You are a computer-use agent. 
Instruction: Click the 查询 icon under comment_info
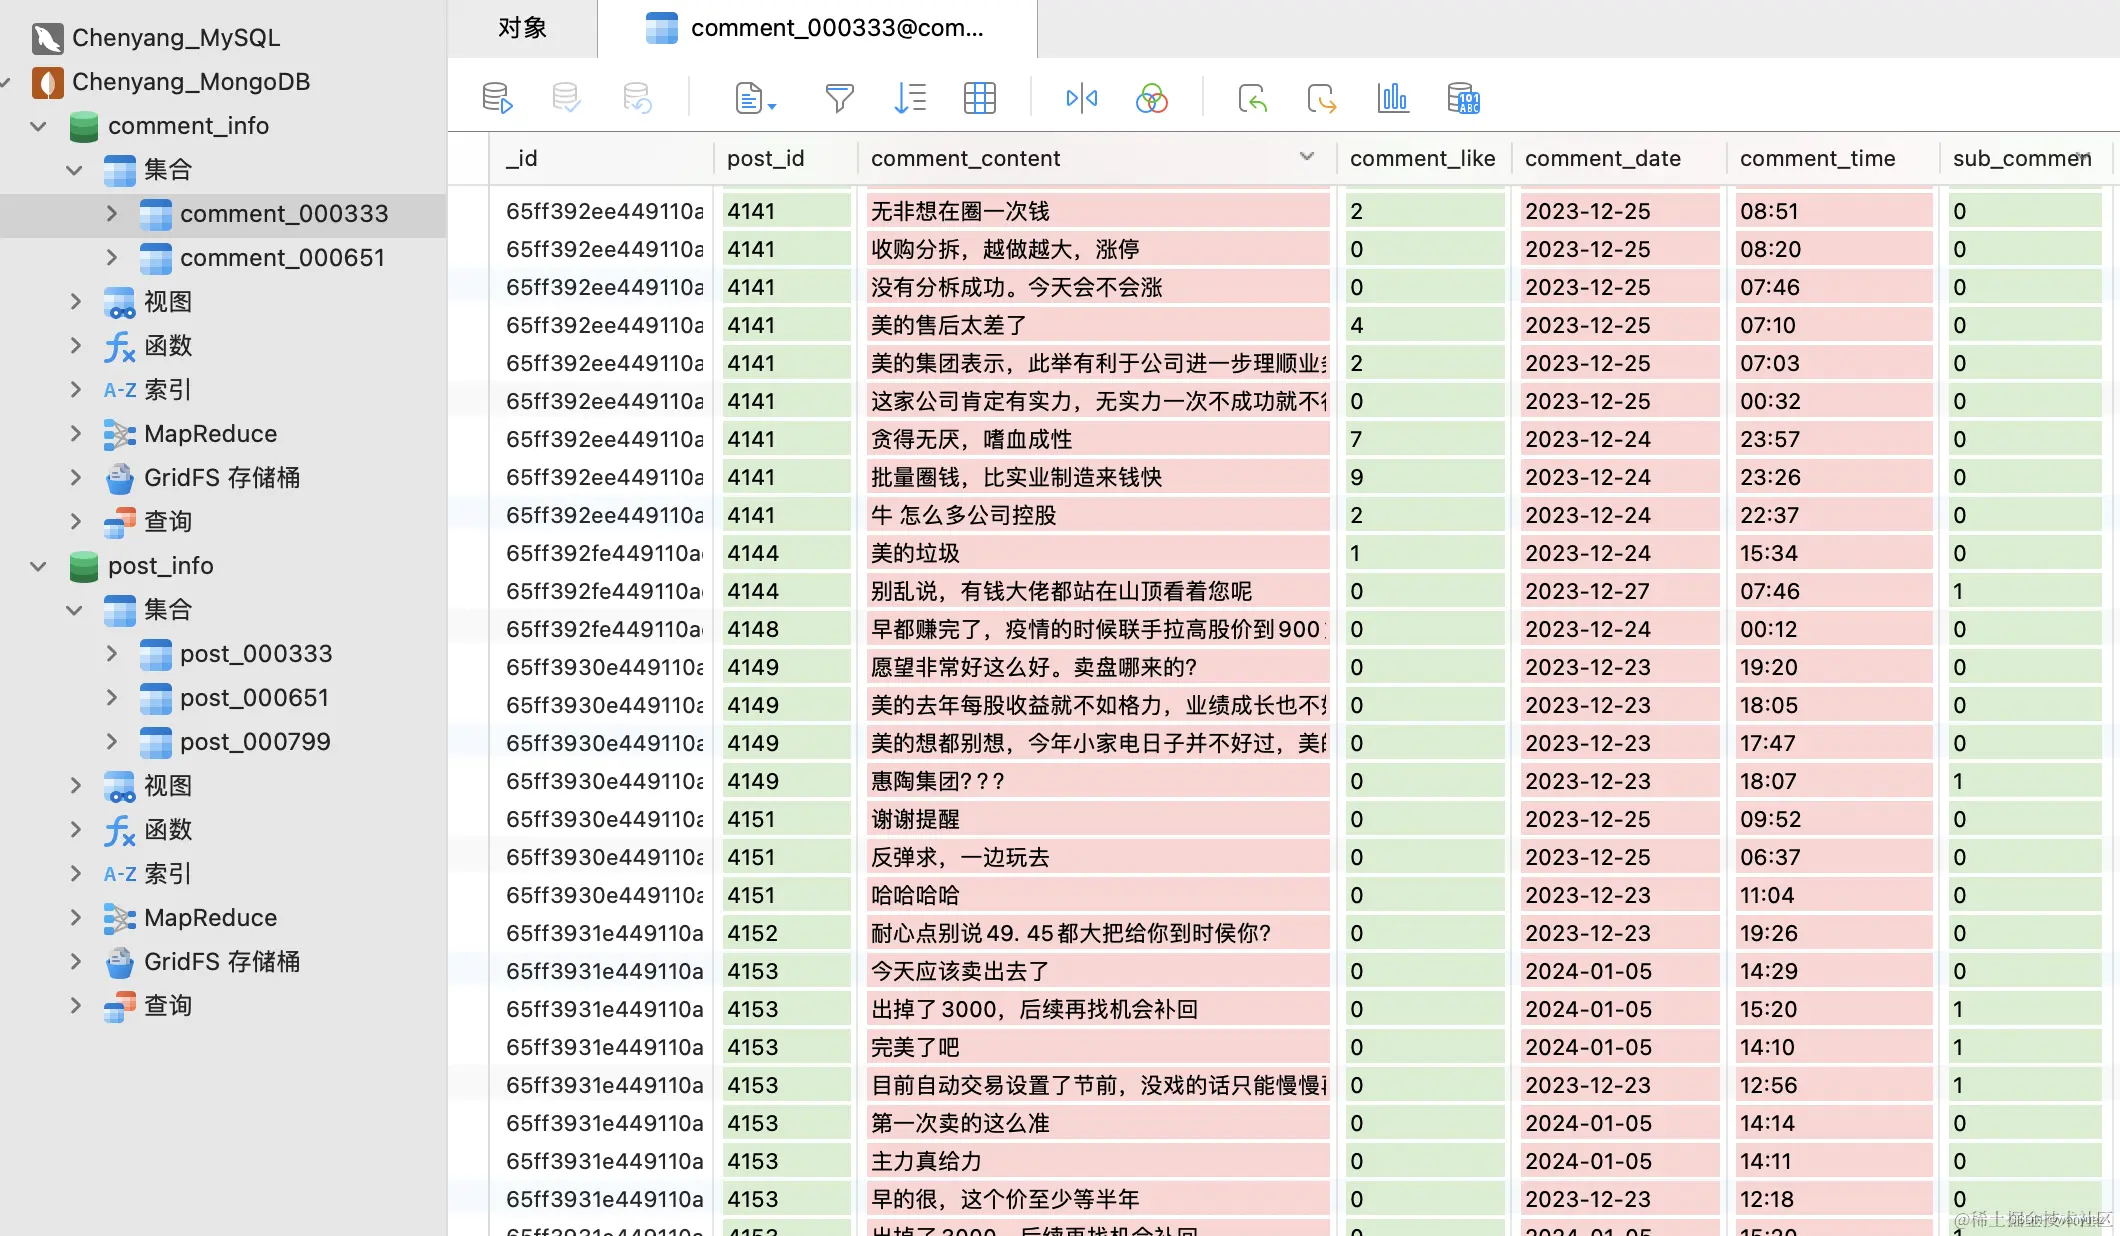pos(119,522)
